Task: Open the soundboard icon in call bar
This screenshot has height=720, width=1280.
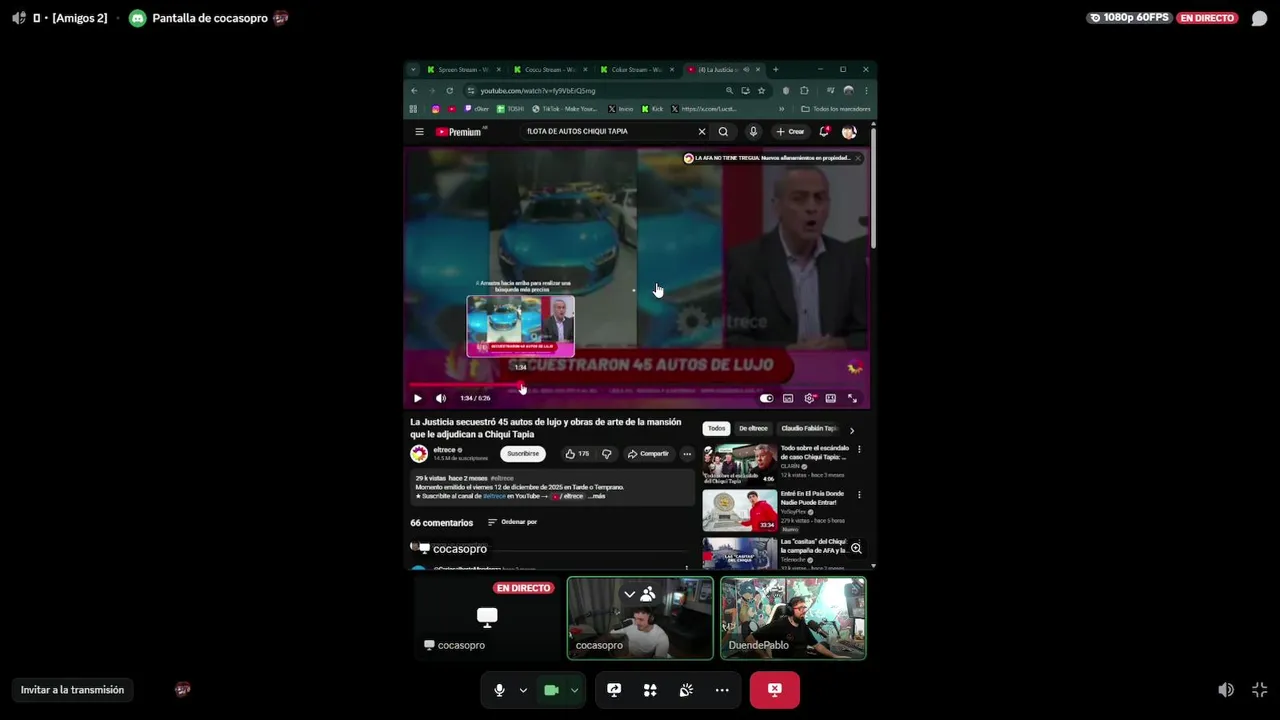Action: (686, 690)
